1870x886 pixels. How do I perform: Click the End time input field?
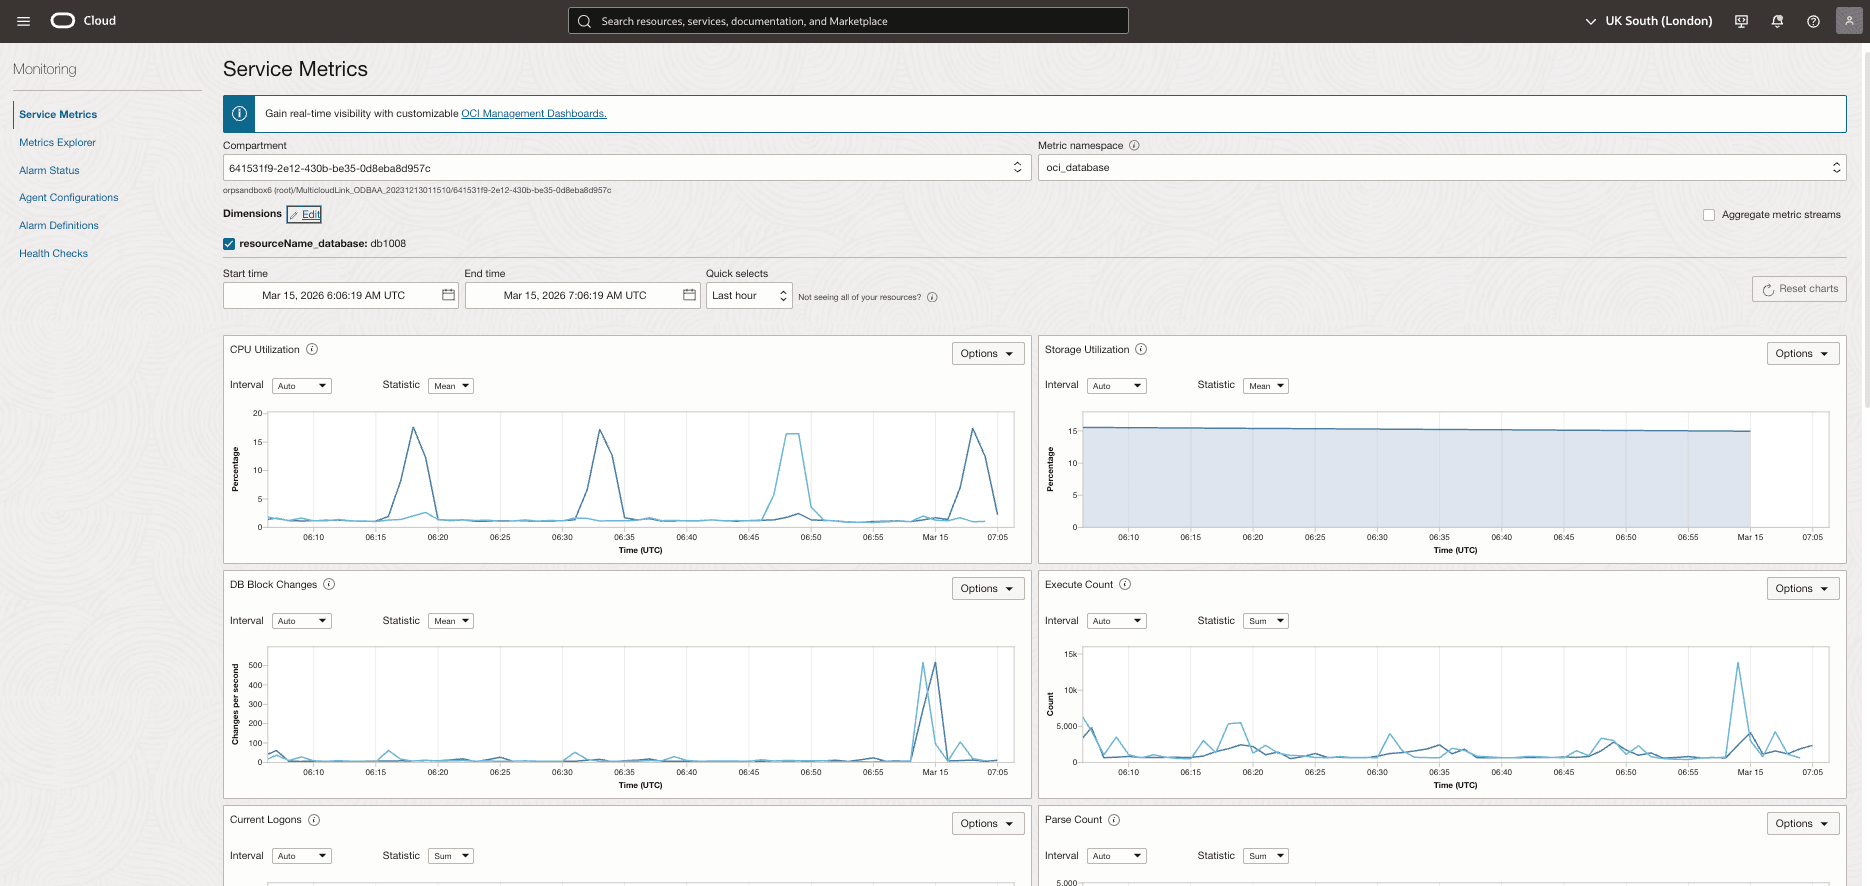(582, 296)
